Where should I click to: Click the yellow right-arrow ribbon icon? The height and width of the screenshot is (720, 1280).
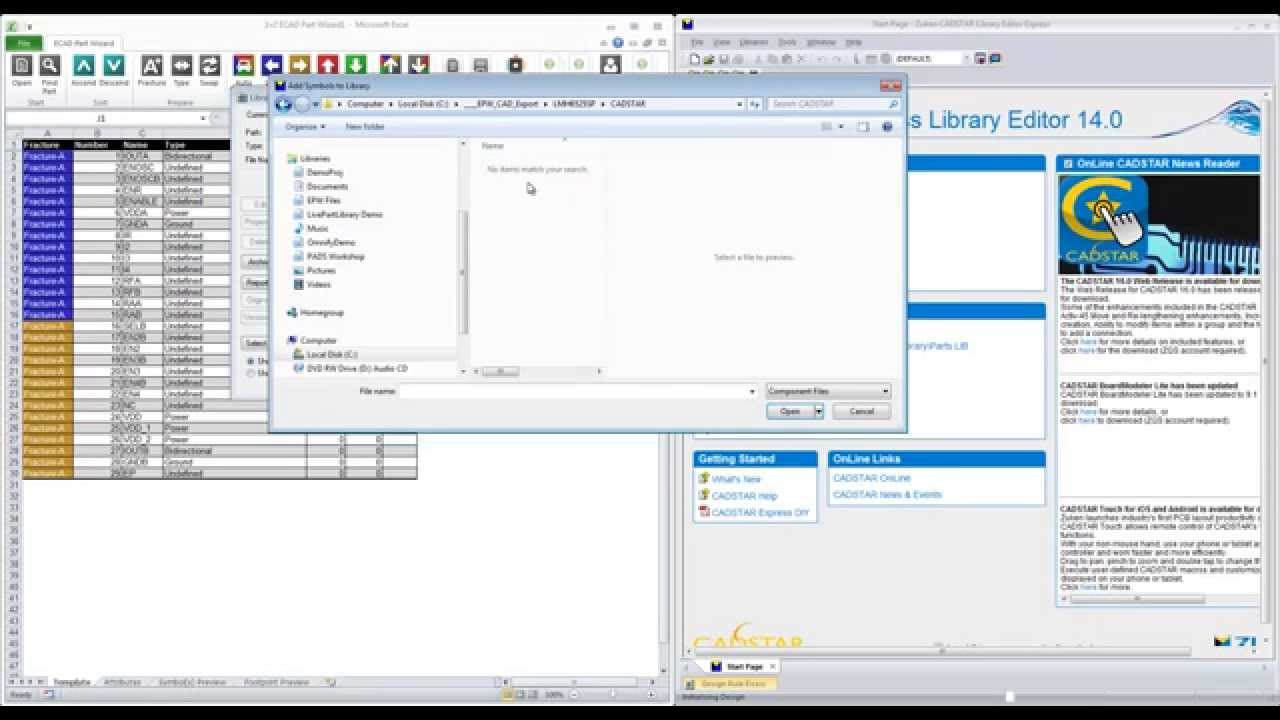tap(300, 65)
